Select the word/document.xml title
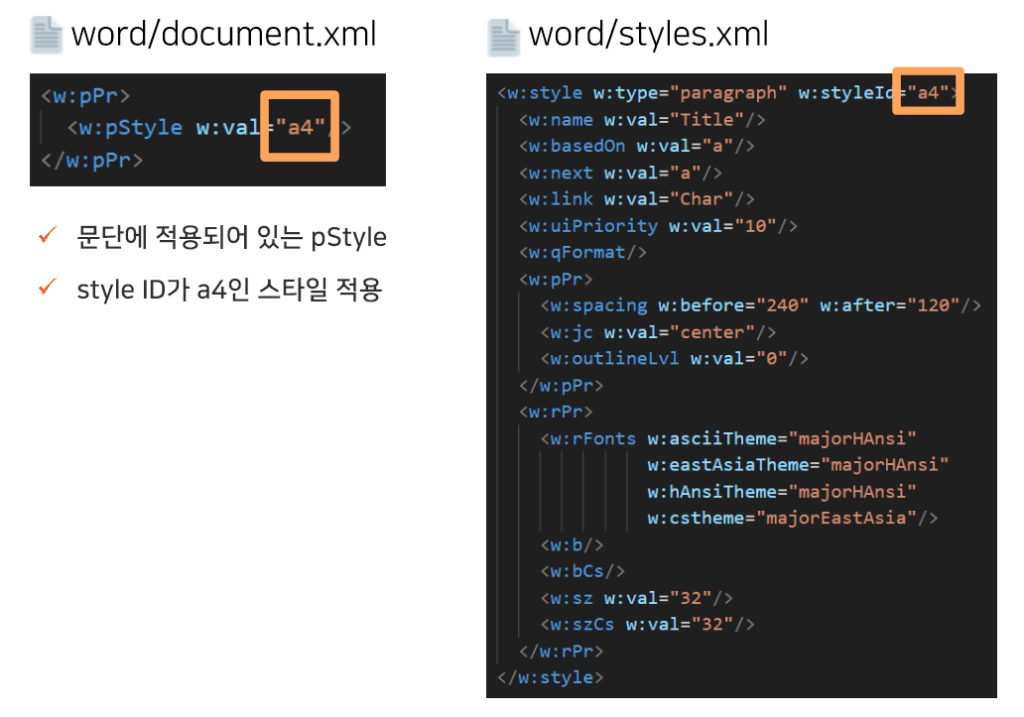Image resolution: width=1024 pixels, height=717 pixels. pos(223,34)
